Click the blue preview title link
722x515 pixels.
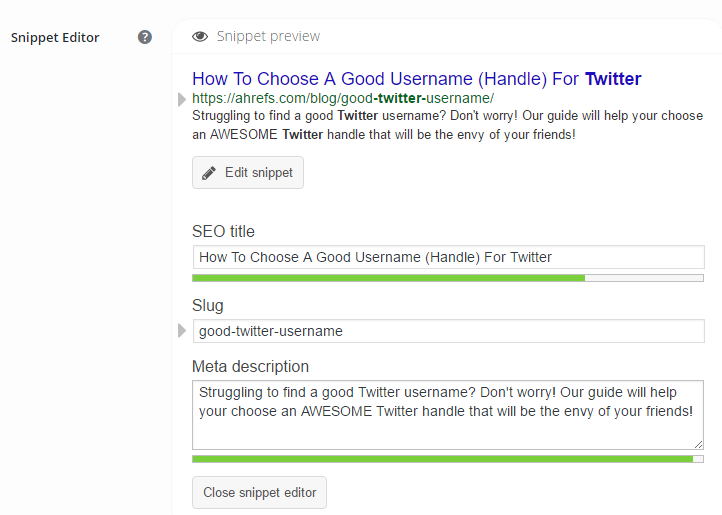416,79
